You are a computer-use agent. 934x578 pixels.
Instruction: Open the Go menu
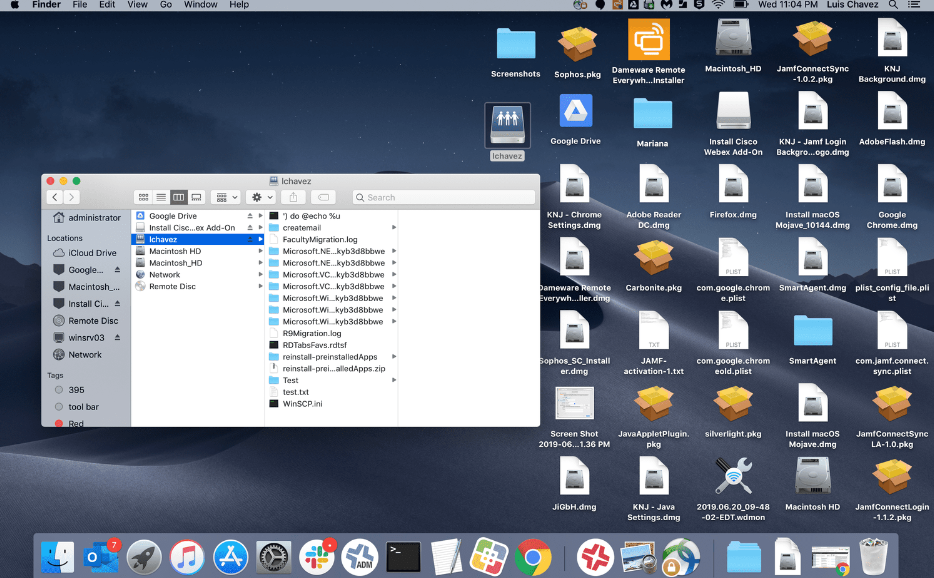166,5
